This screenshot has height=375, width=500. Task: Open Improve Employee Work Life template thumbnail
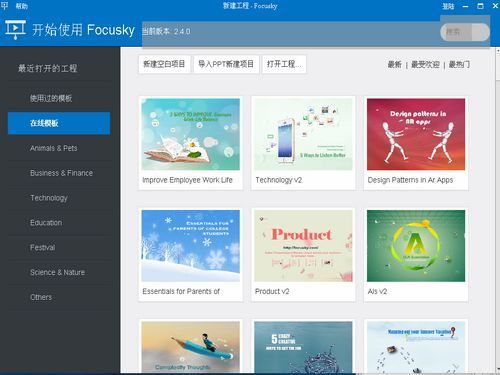(x=191, y=134)
